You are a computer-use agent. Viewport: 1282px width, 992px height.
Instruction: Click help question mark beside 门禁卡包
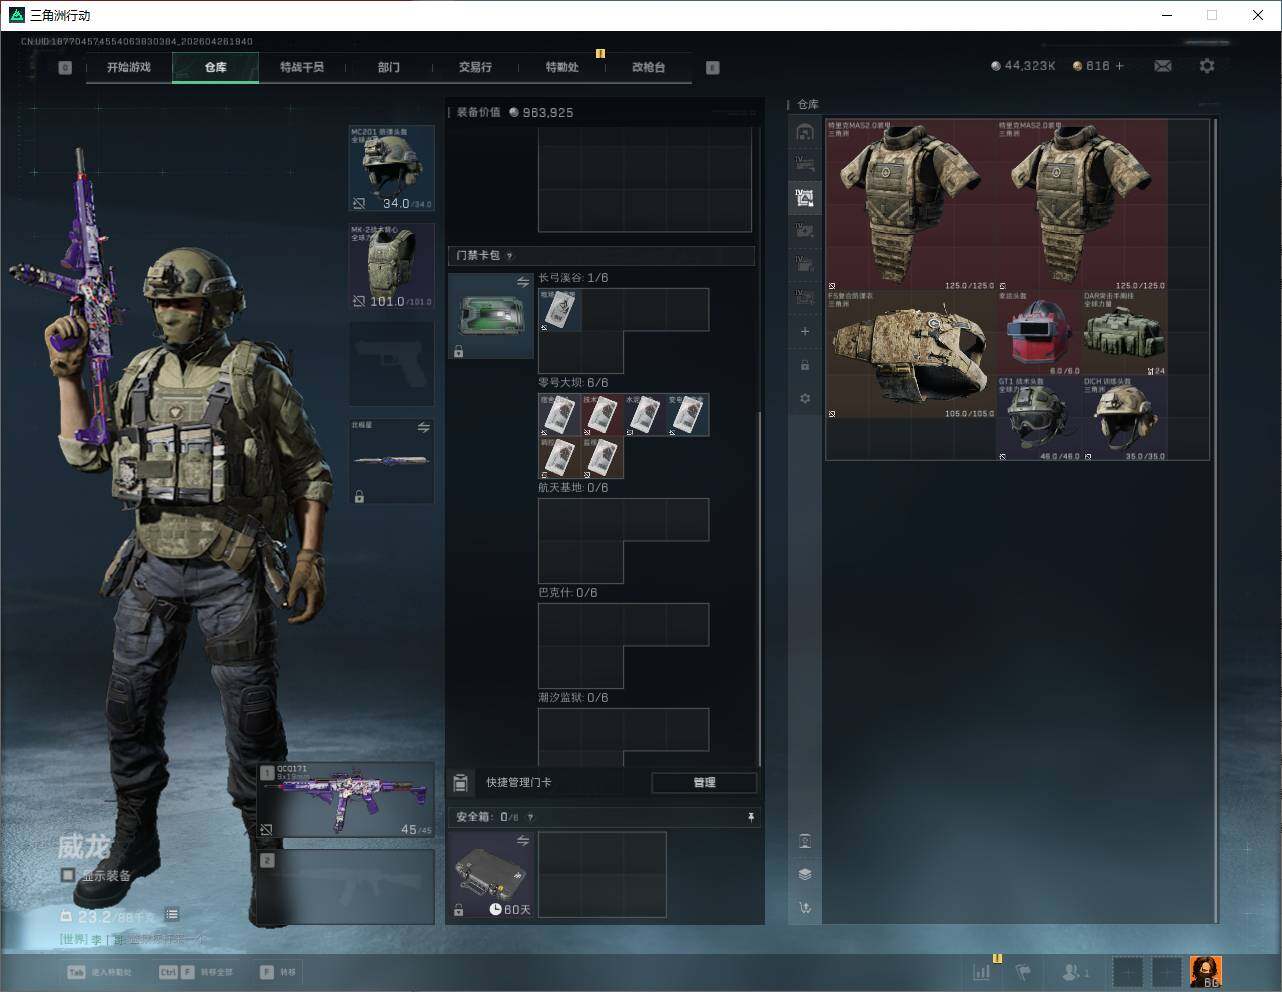click(509, 256)
